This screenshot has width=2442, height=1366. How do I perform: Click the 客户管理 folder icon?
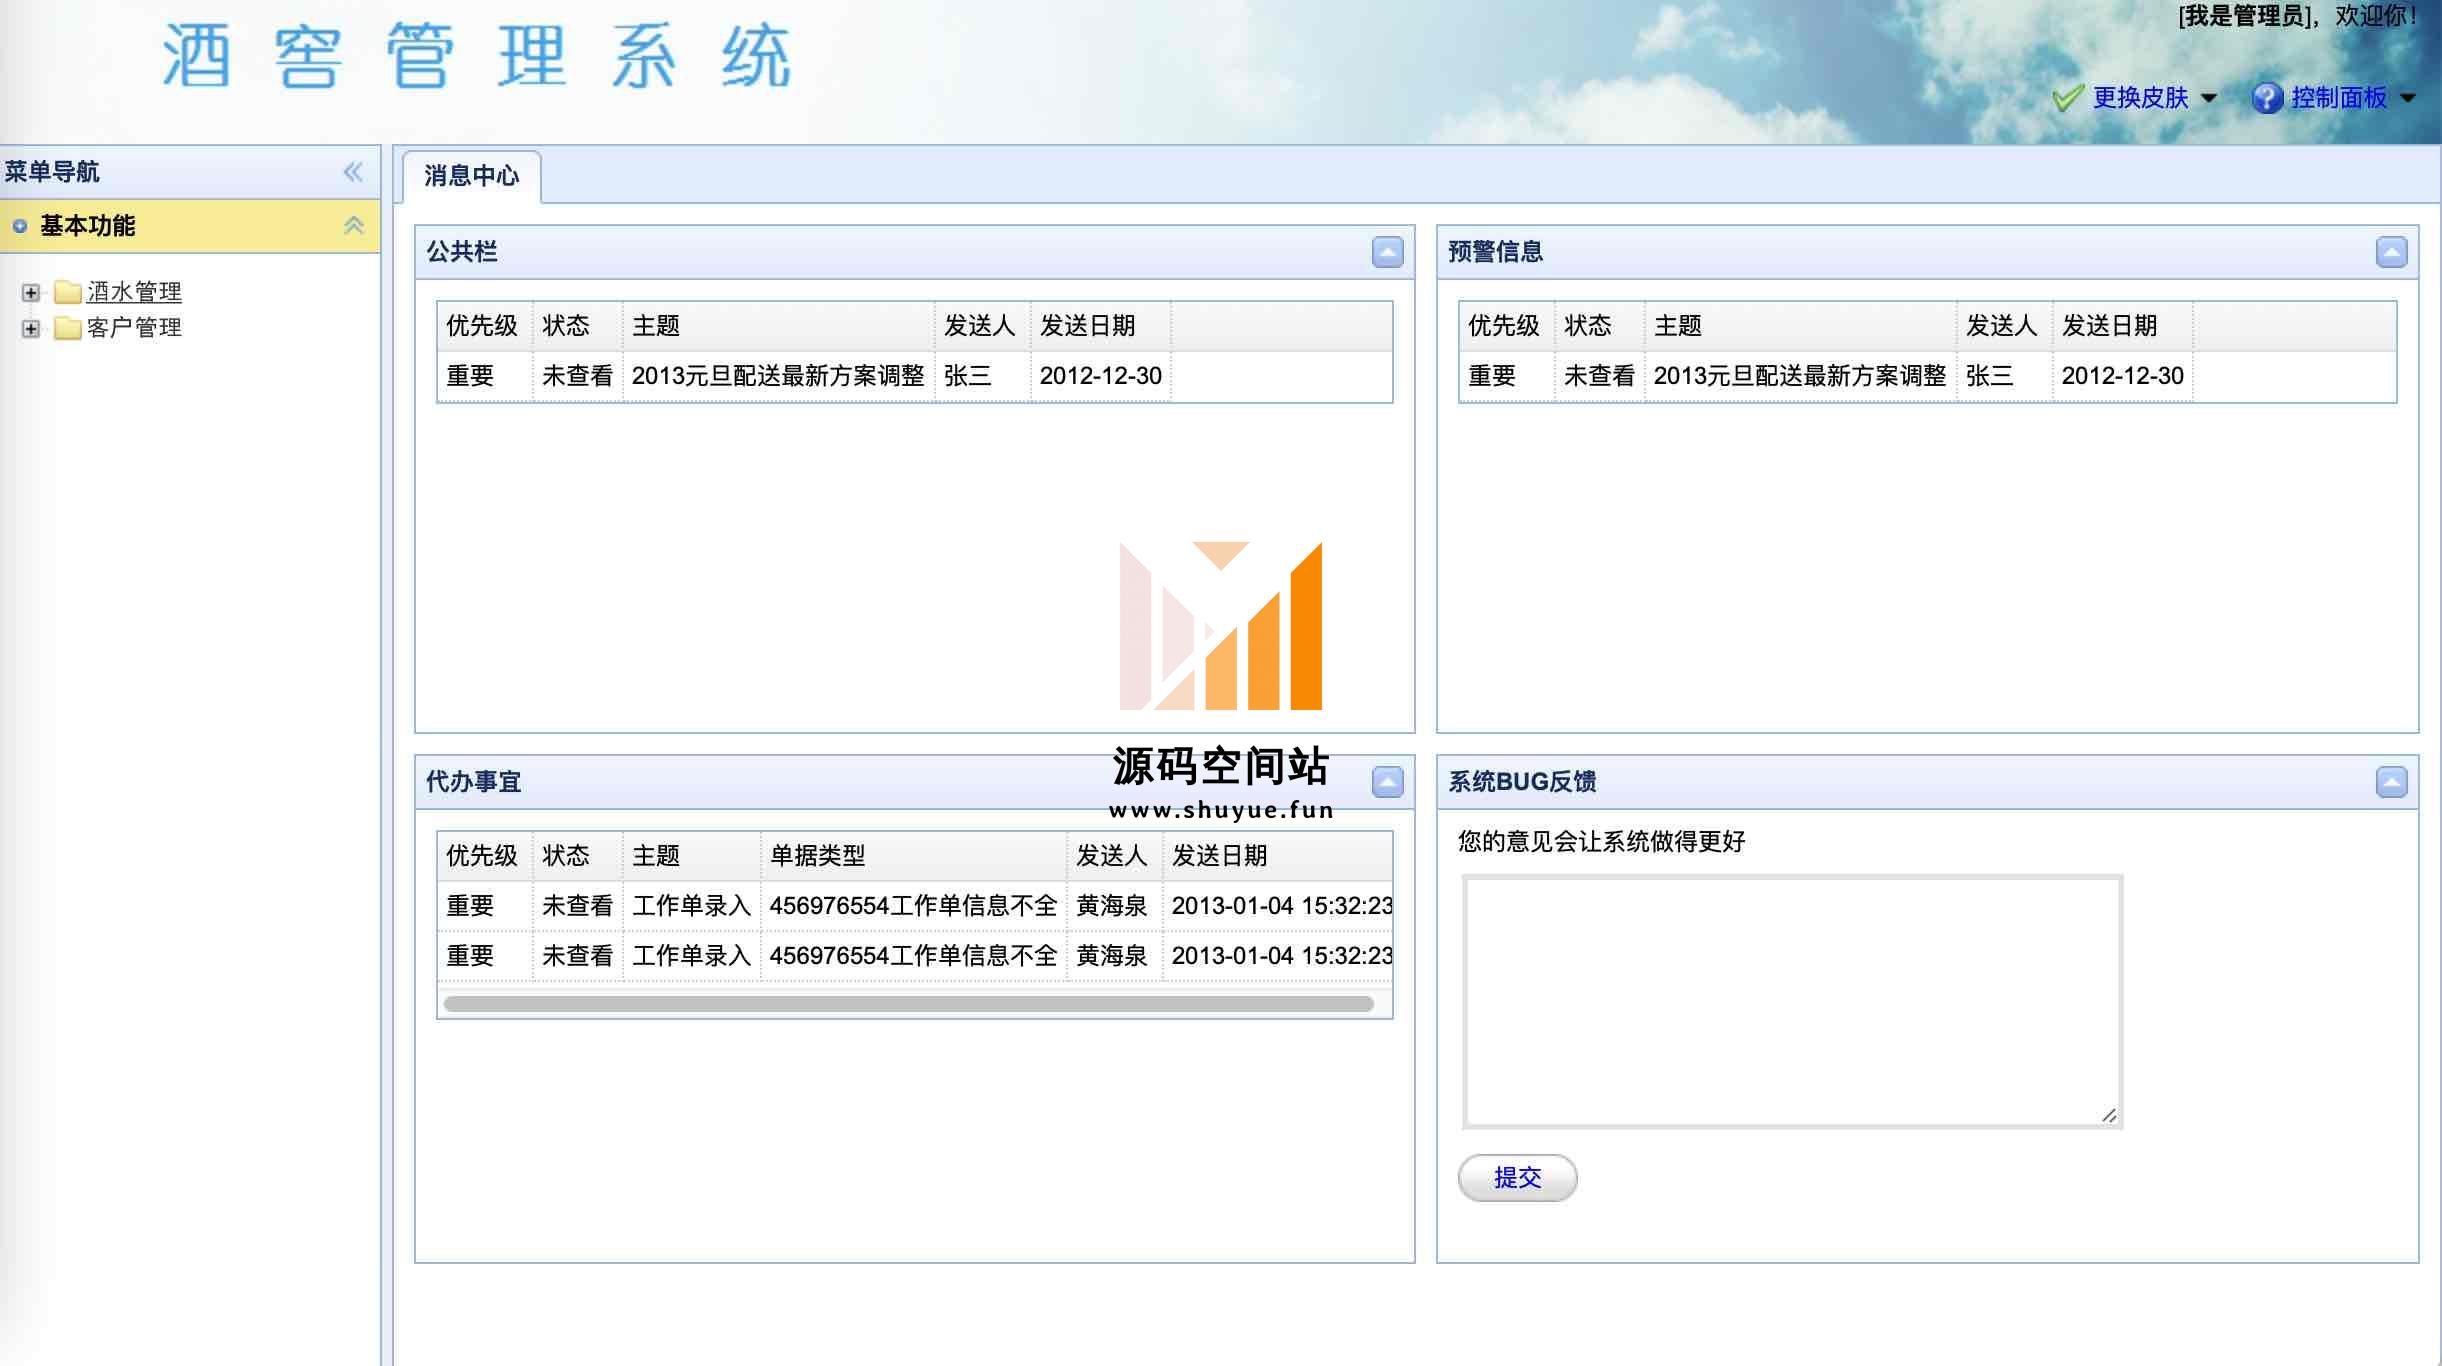coord(68,327)
